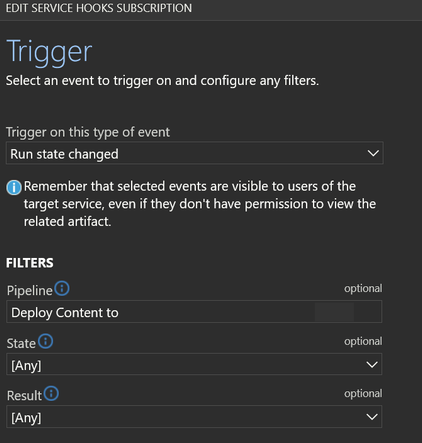This screenshot has height=443, width=422.
Task: Focus the Pipeline 'Deploy Content to' field
Action: point(194,312)
